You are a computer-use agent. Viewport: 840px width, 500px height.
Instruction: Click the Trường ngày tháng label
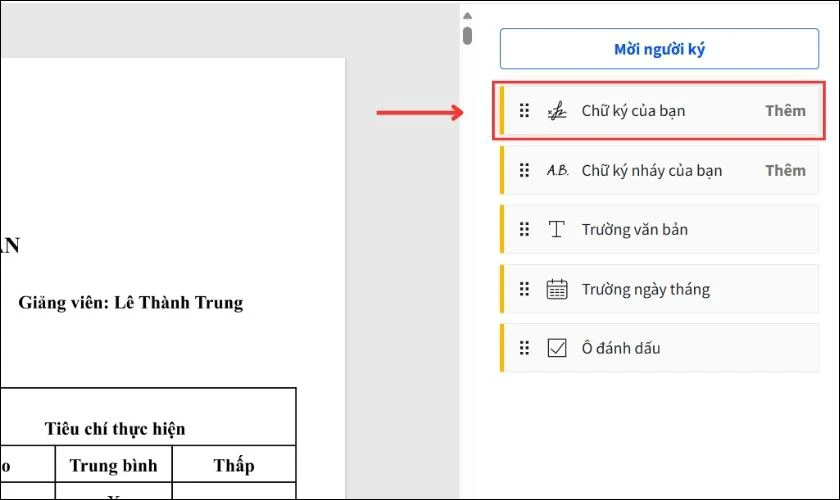point(646,289)
